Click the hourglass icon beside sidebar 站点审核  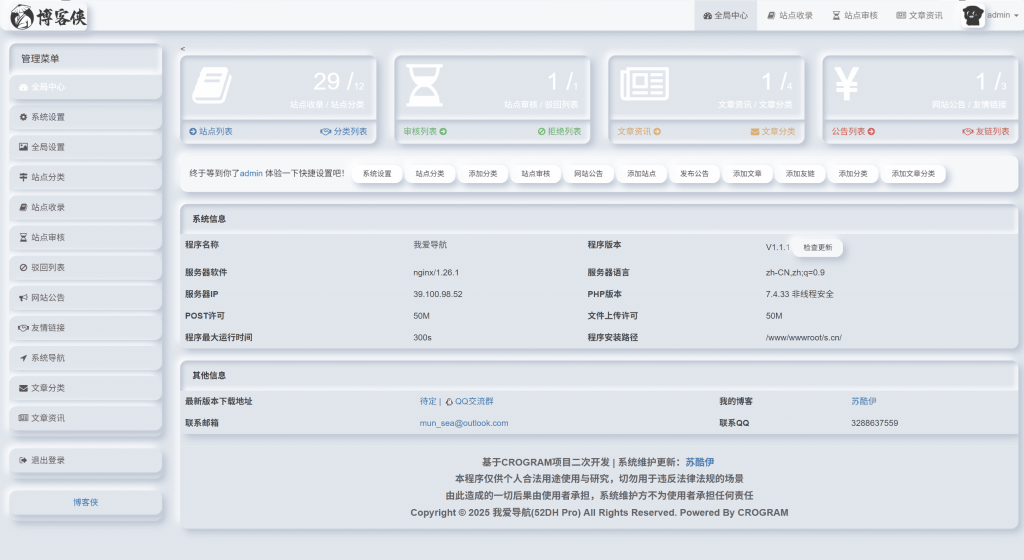click(24, 238)
